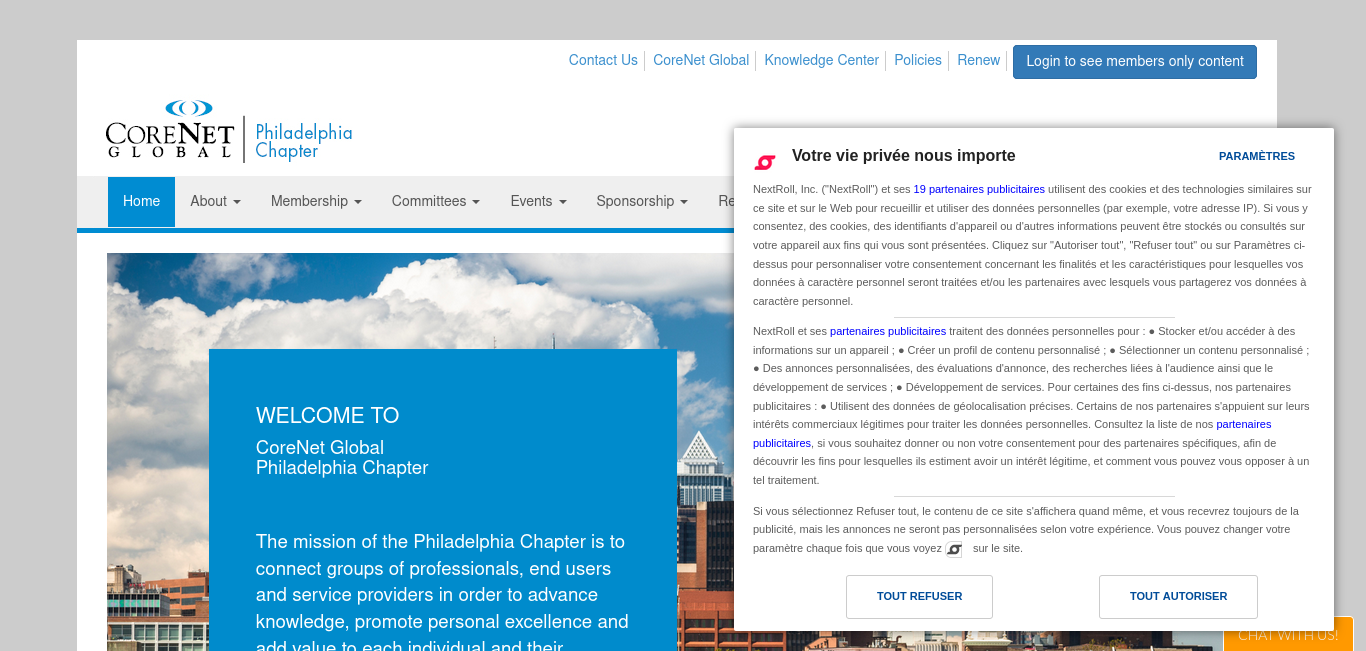
Task: Click the TOUT AUTORISER button
Action: point(1178,597)
